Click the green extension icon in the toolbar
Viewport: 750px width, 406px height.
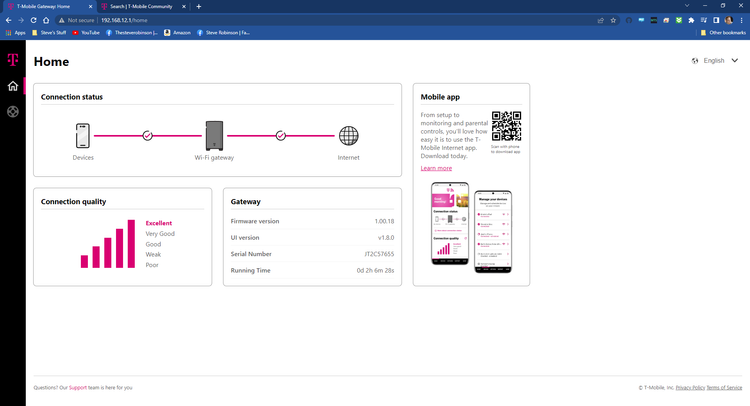[x=679, y=20]
